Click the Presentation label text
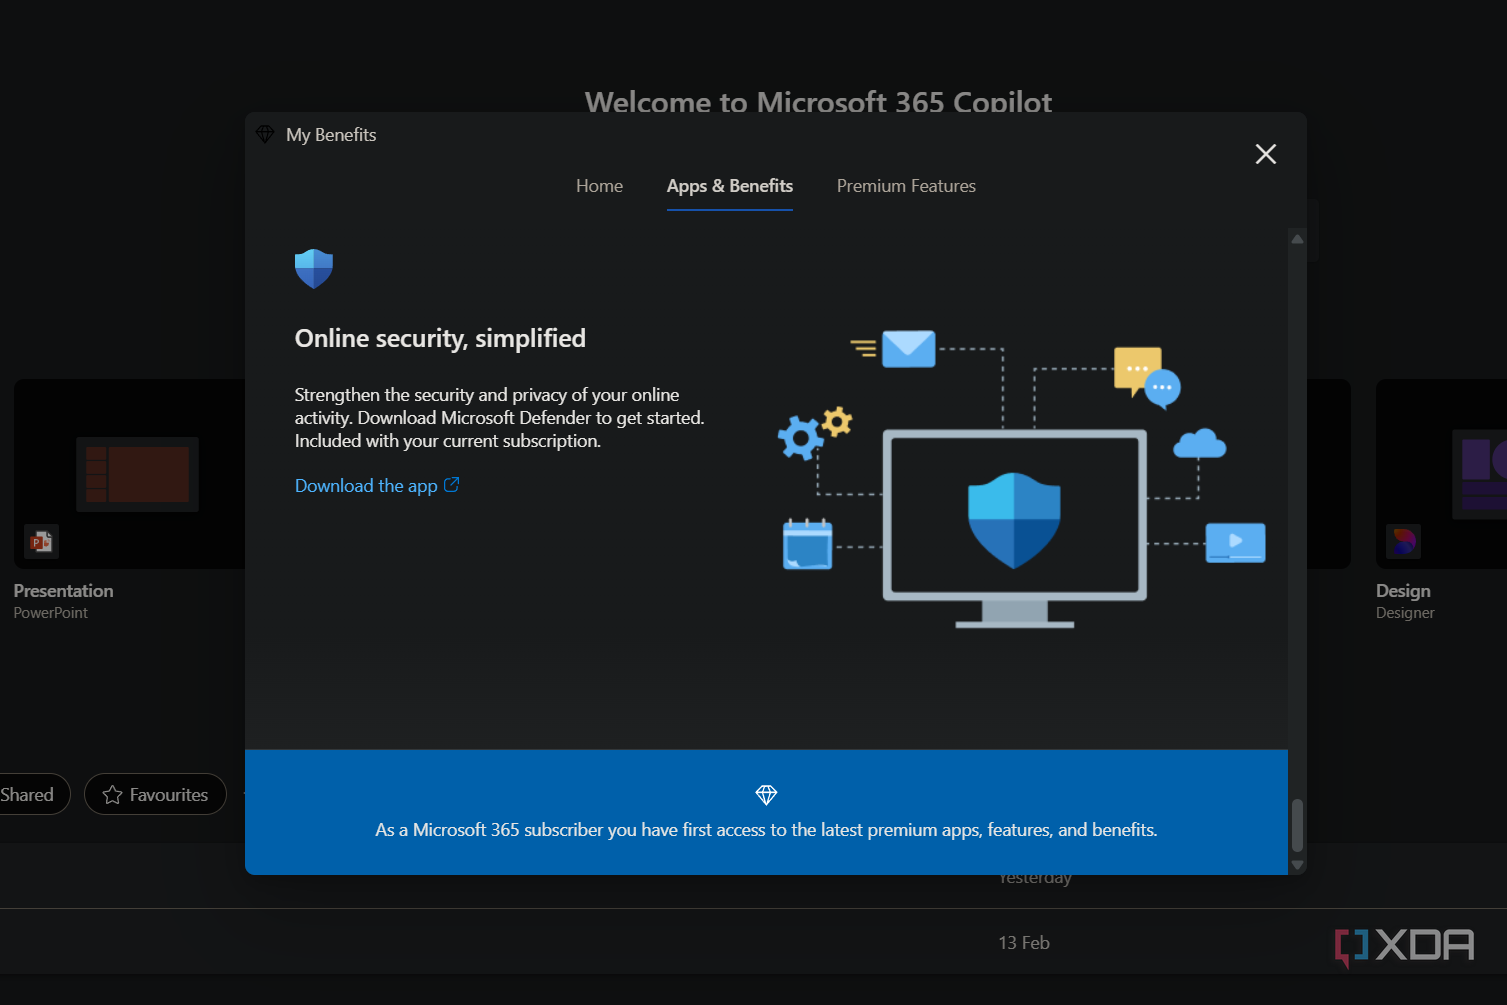1507x1005 pixels. click(x=63, y=591)
